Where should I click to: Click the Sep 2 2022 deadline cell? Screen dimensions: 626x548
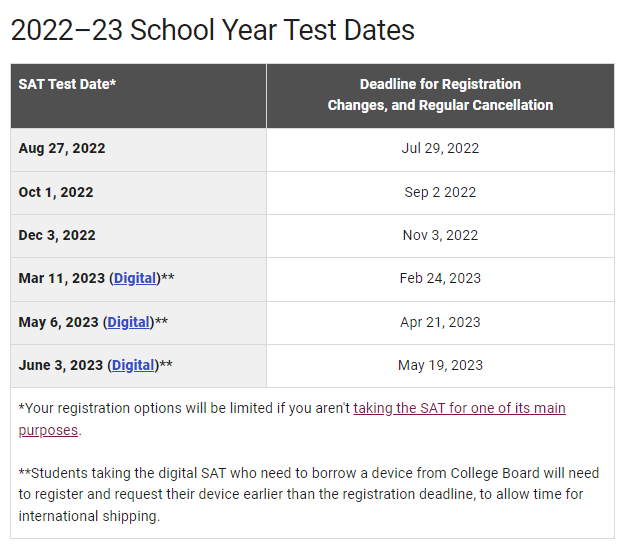[x=440, y=192]
